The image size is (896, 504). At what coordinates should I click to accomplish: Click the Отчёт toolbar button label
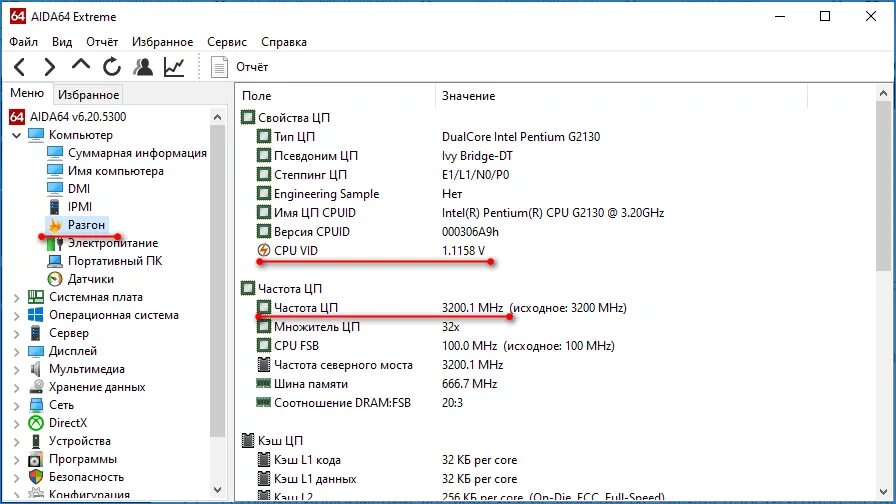tap(252, 67)
